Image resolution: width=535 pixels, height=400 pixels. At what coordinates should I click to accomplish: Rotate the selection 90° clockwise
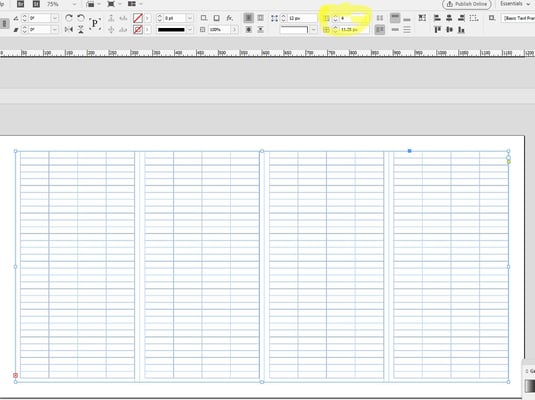tap(69, 18)
